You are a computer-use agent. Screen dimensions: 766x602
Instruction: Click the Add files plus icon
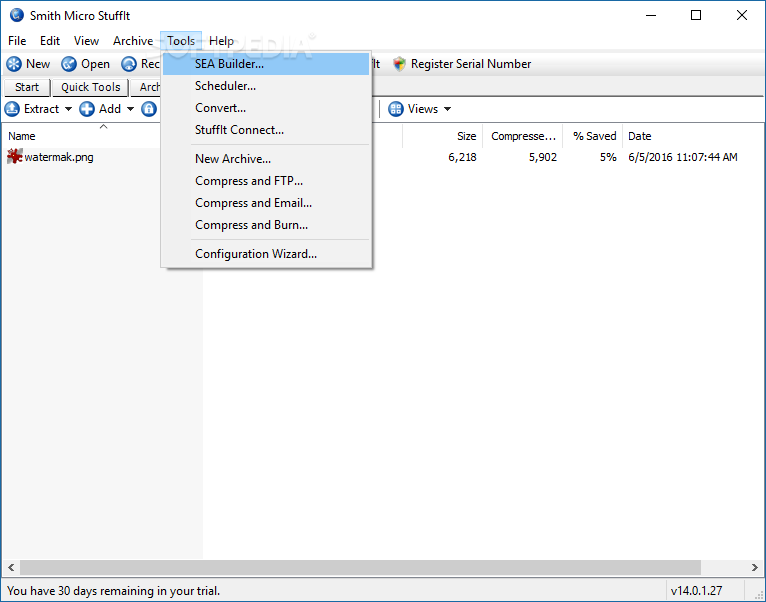pos(87,109)
